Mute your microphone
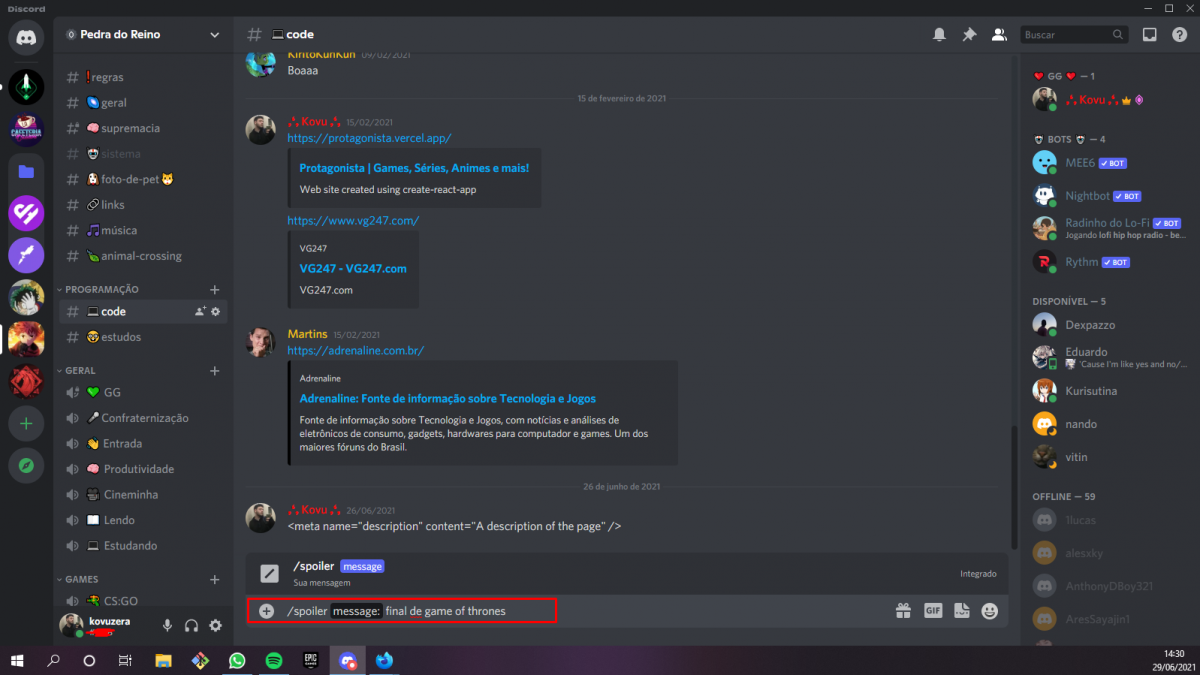Image resolution: width=1200 pixels, height=675 pixels. [x=166, y=625]
